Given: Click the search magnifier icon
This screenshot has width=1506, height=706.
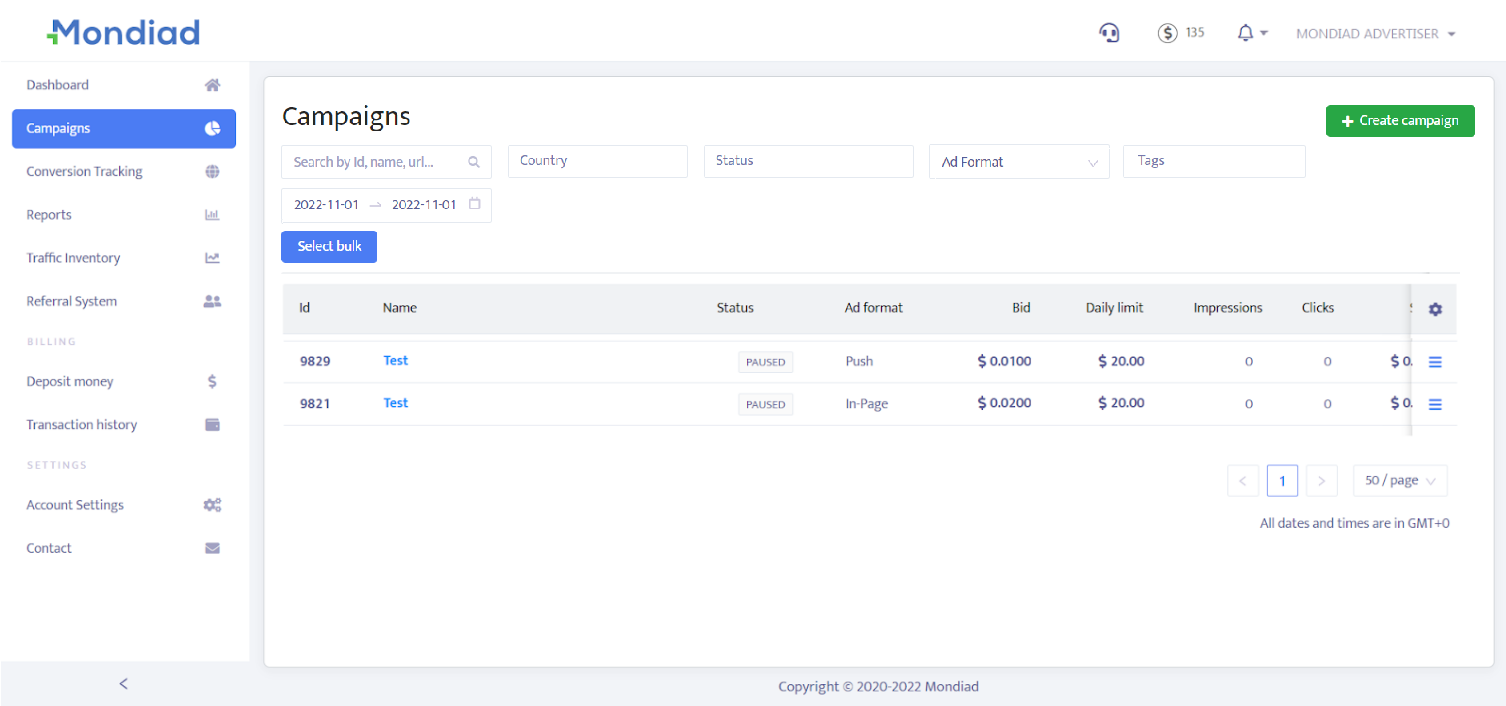Looking at the screenshot, I should pos(474,162).
